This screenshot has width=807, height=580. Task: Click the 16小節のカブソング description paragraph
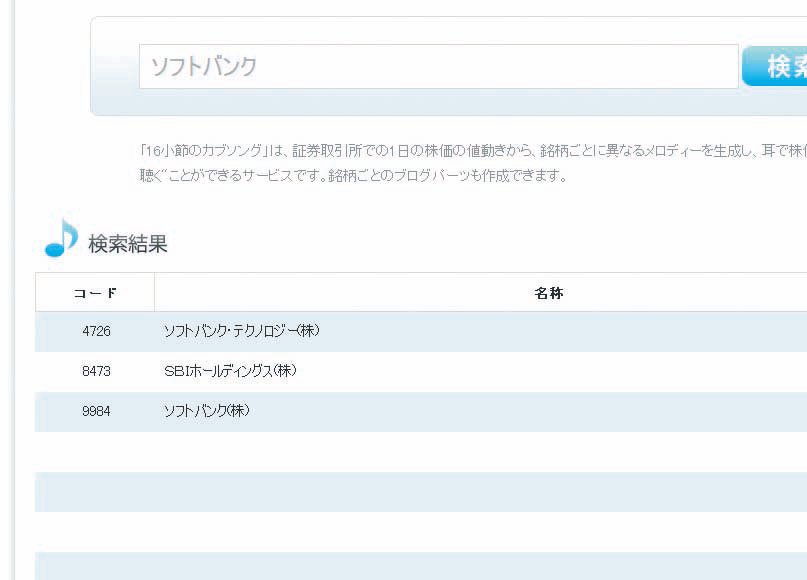click(473, 163)
